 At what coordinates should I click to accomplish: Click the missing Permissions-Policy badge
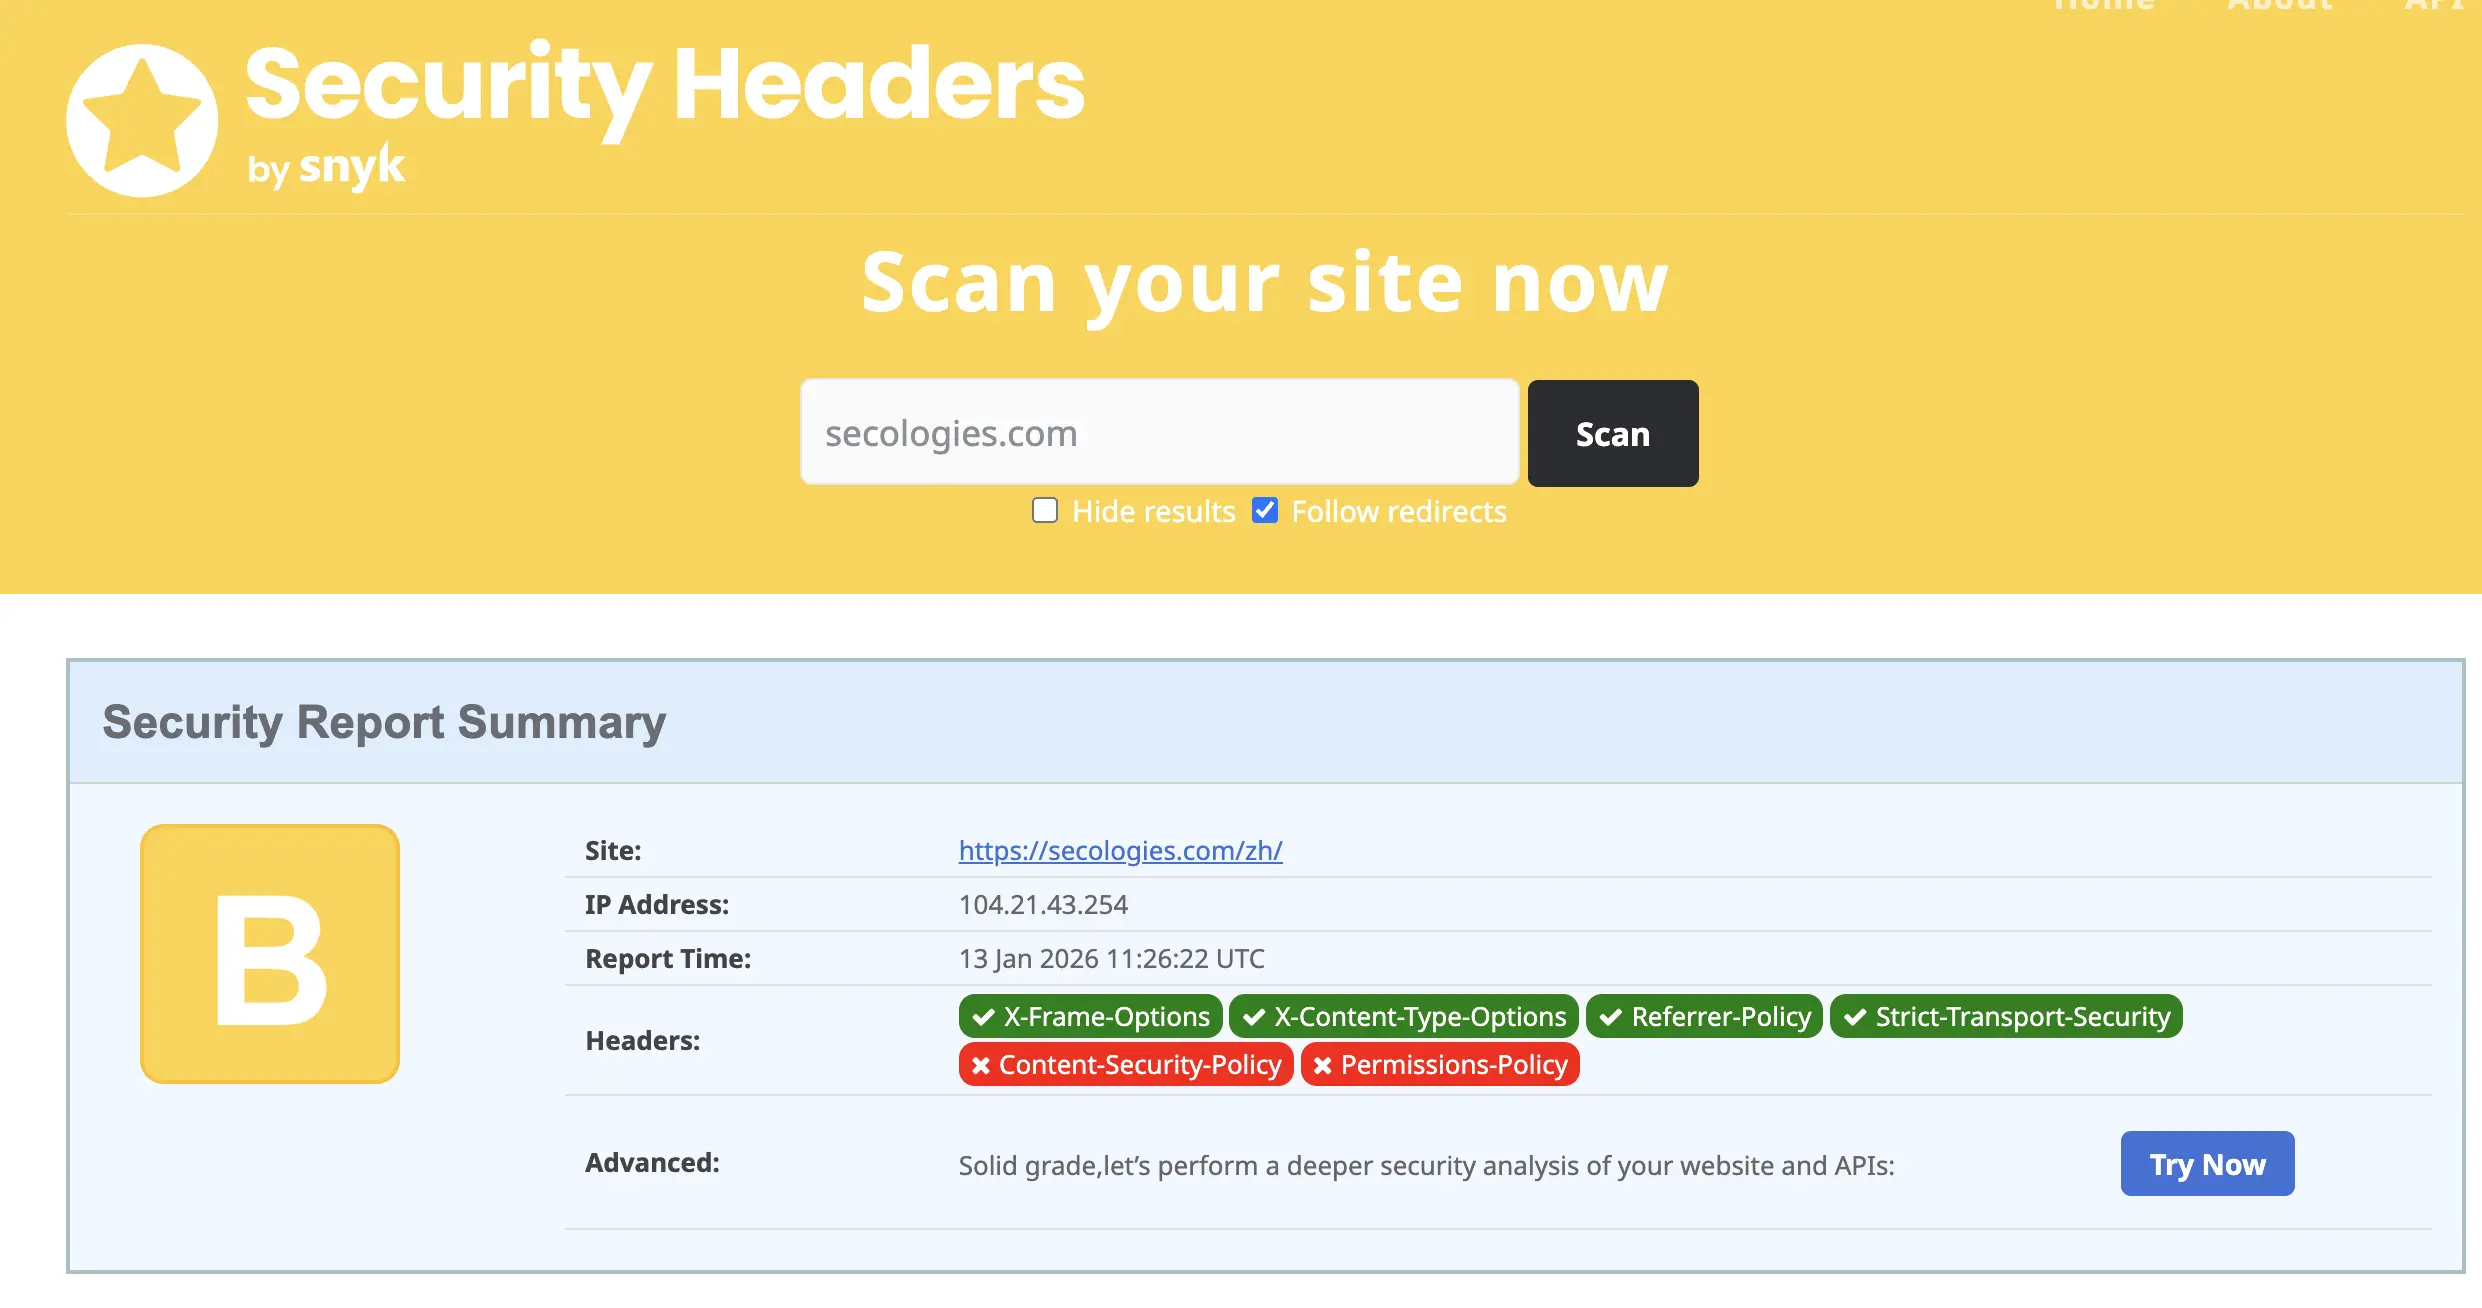1440,1064
